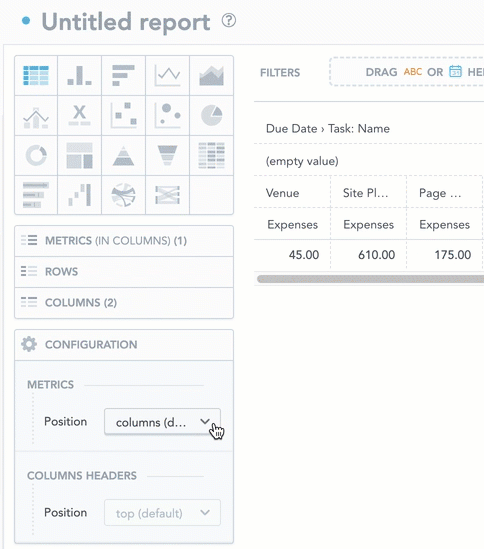This screenshot has height=549, width=484.
Task: Select the Line chart visualization
Action: (167, 75)
